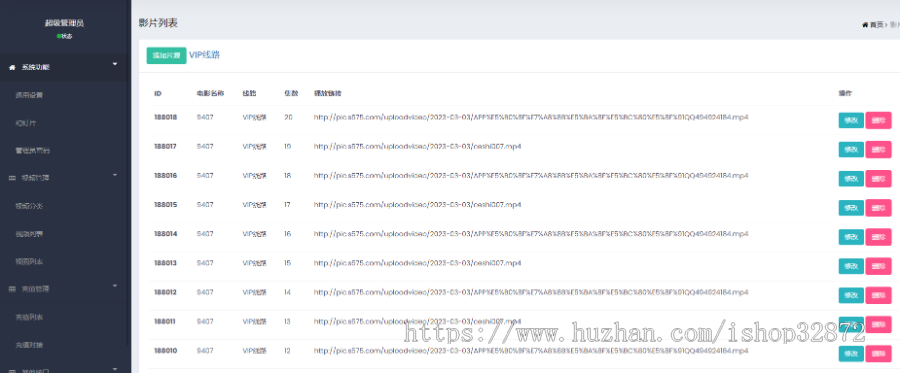
Task: Click 修改 for row ID 188015
Action: 851,208
